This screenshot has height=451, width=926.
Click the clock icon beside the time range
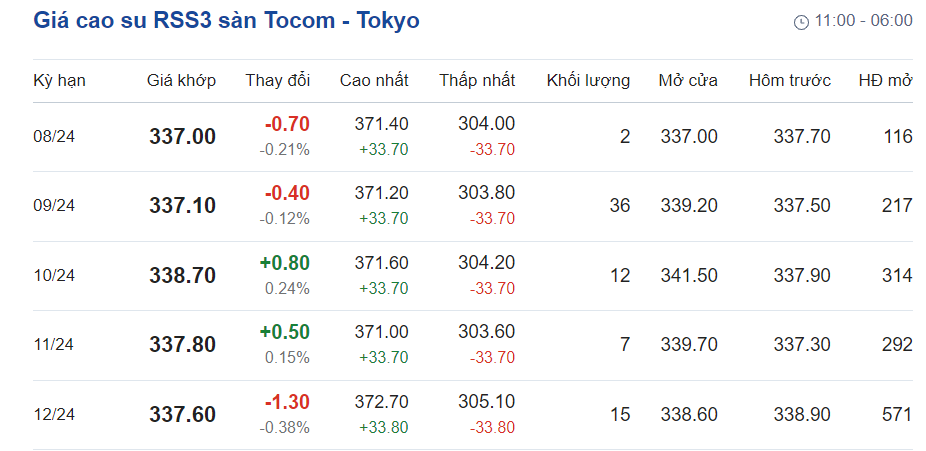pyautogui.click(x=801, y=21)
